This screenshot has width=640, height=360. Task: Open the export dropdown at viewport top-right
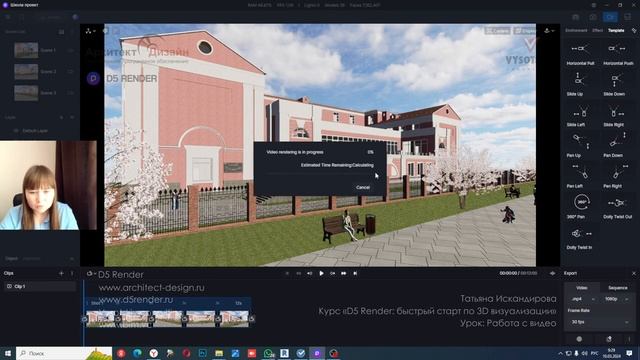point(549,31)
